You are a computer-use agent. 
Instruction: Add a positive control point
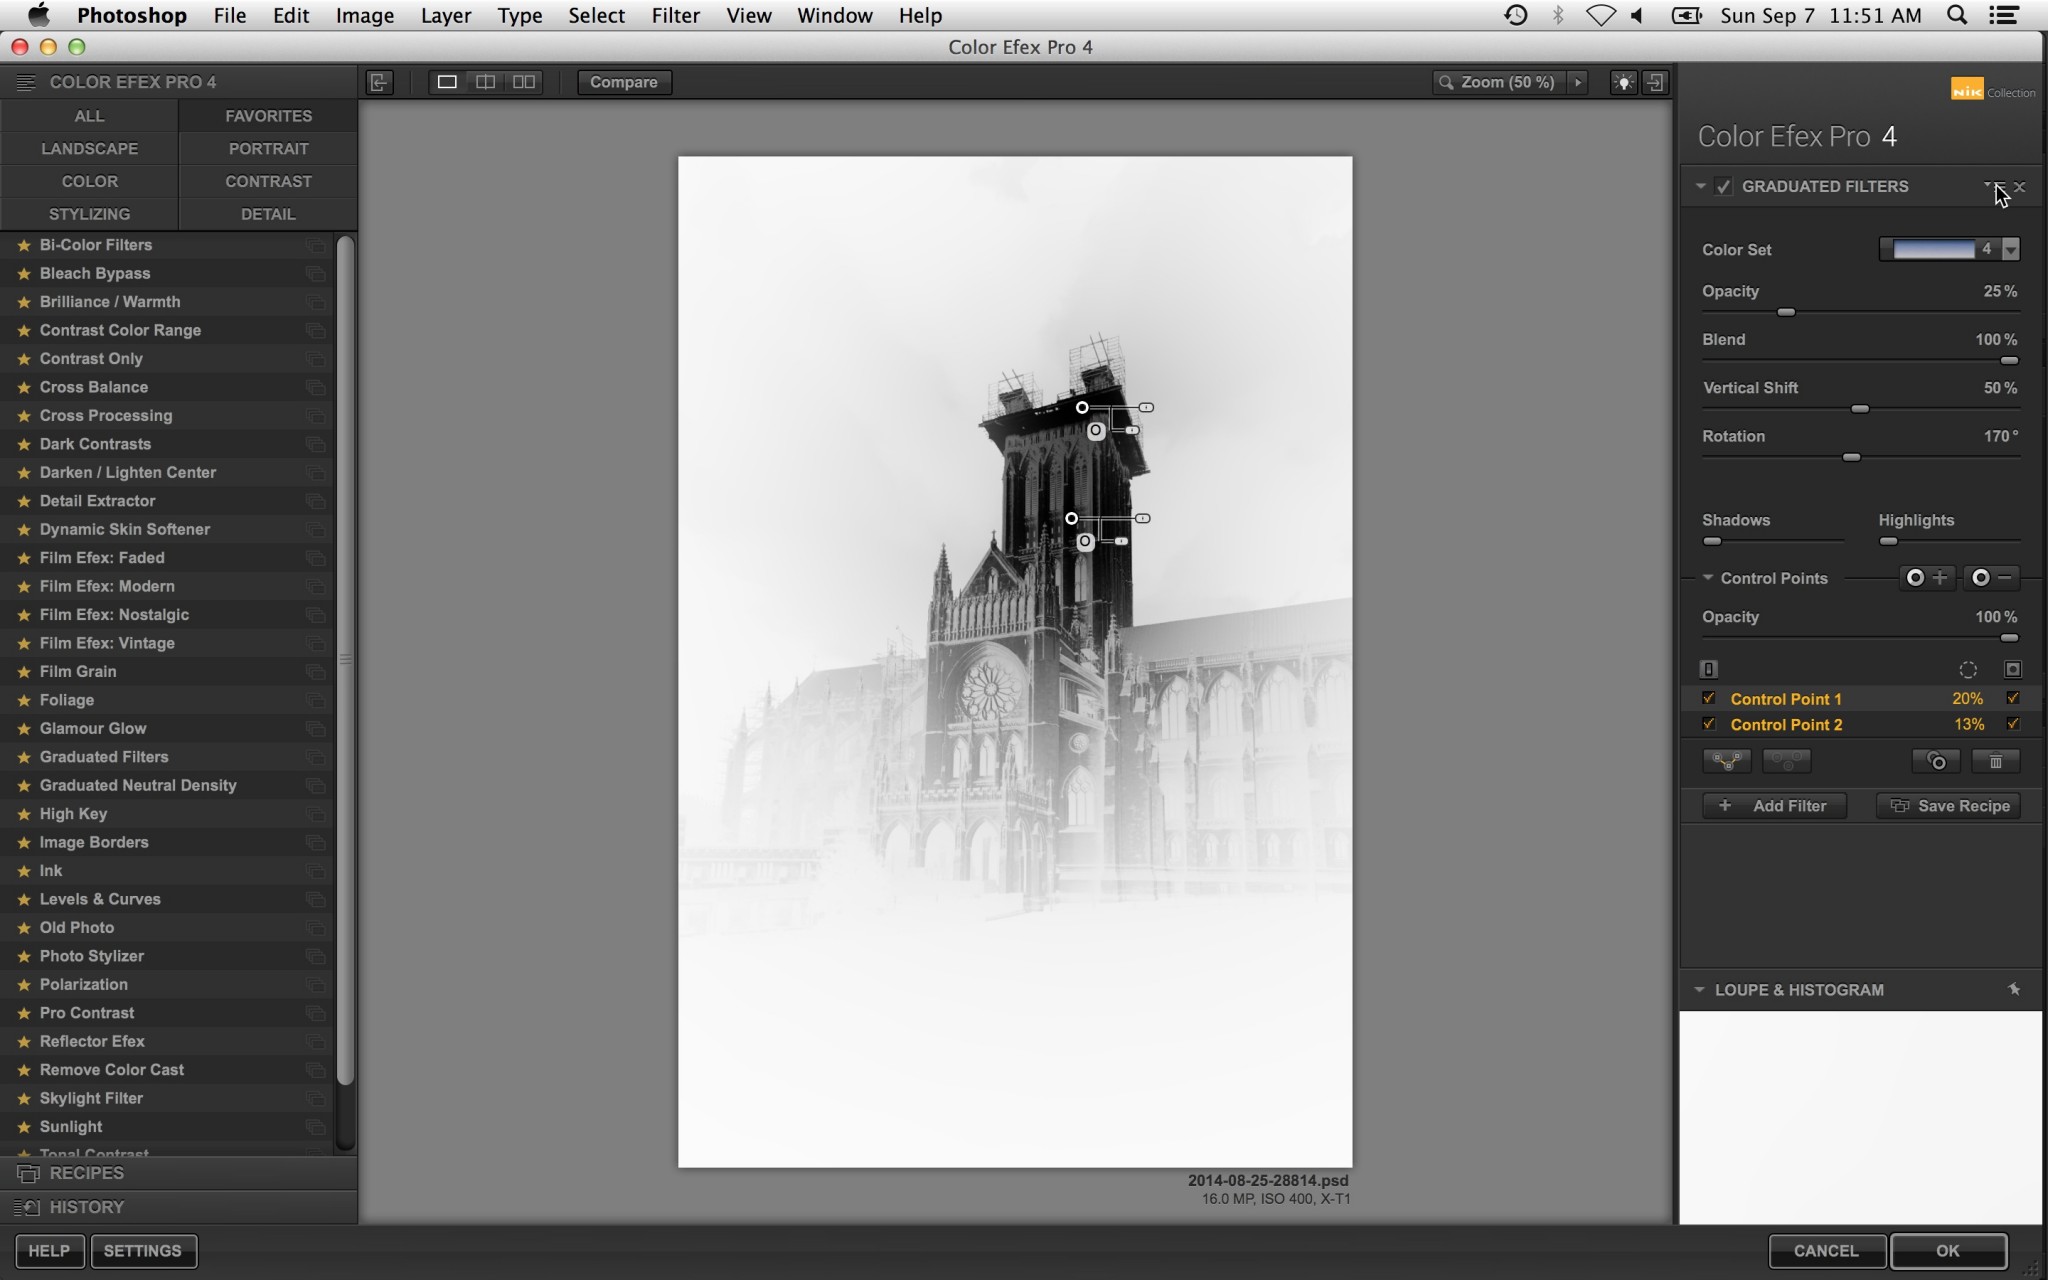pyautogui.click(x=1926, y=578)
